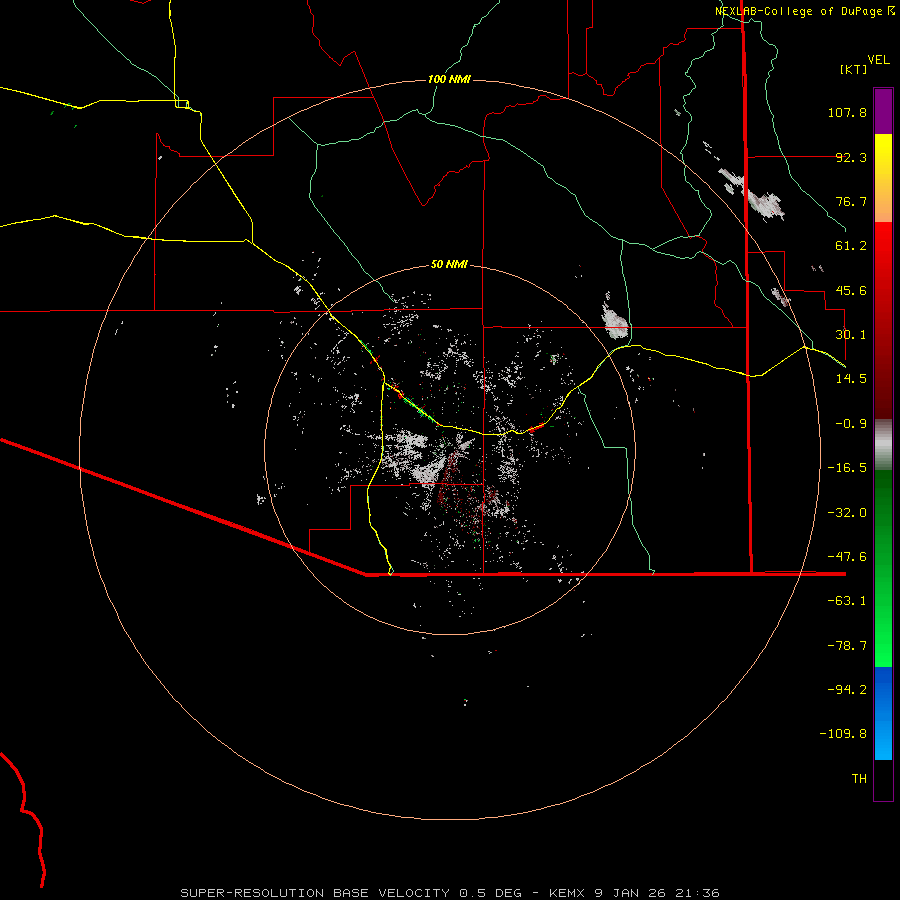The width and height of the screenshot is (900, 900).
Task: Pick the gray near-zero segment of velocity scale
Action: click(x=883, y=444)
